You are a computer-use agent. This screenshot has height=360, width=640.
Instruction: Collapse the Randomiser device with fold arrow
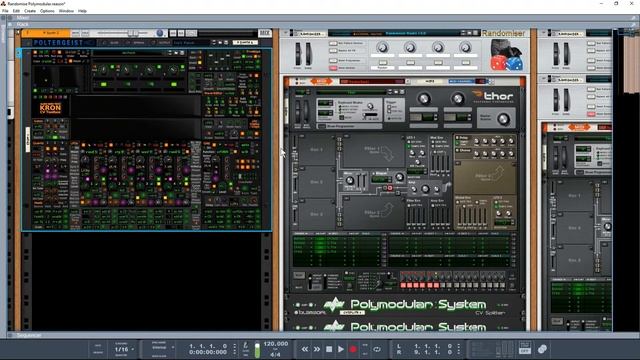[x=286, y=33]
